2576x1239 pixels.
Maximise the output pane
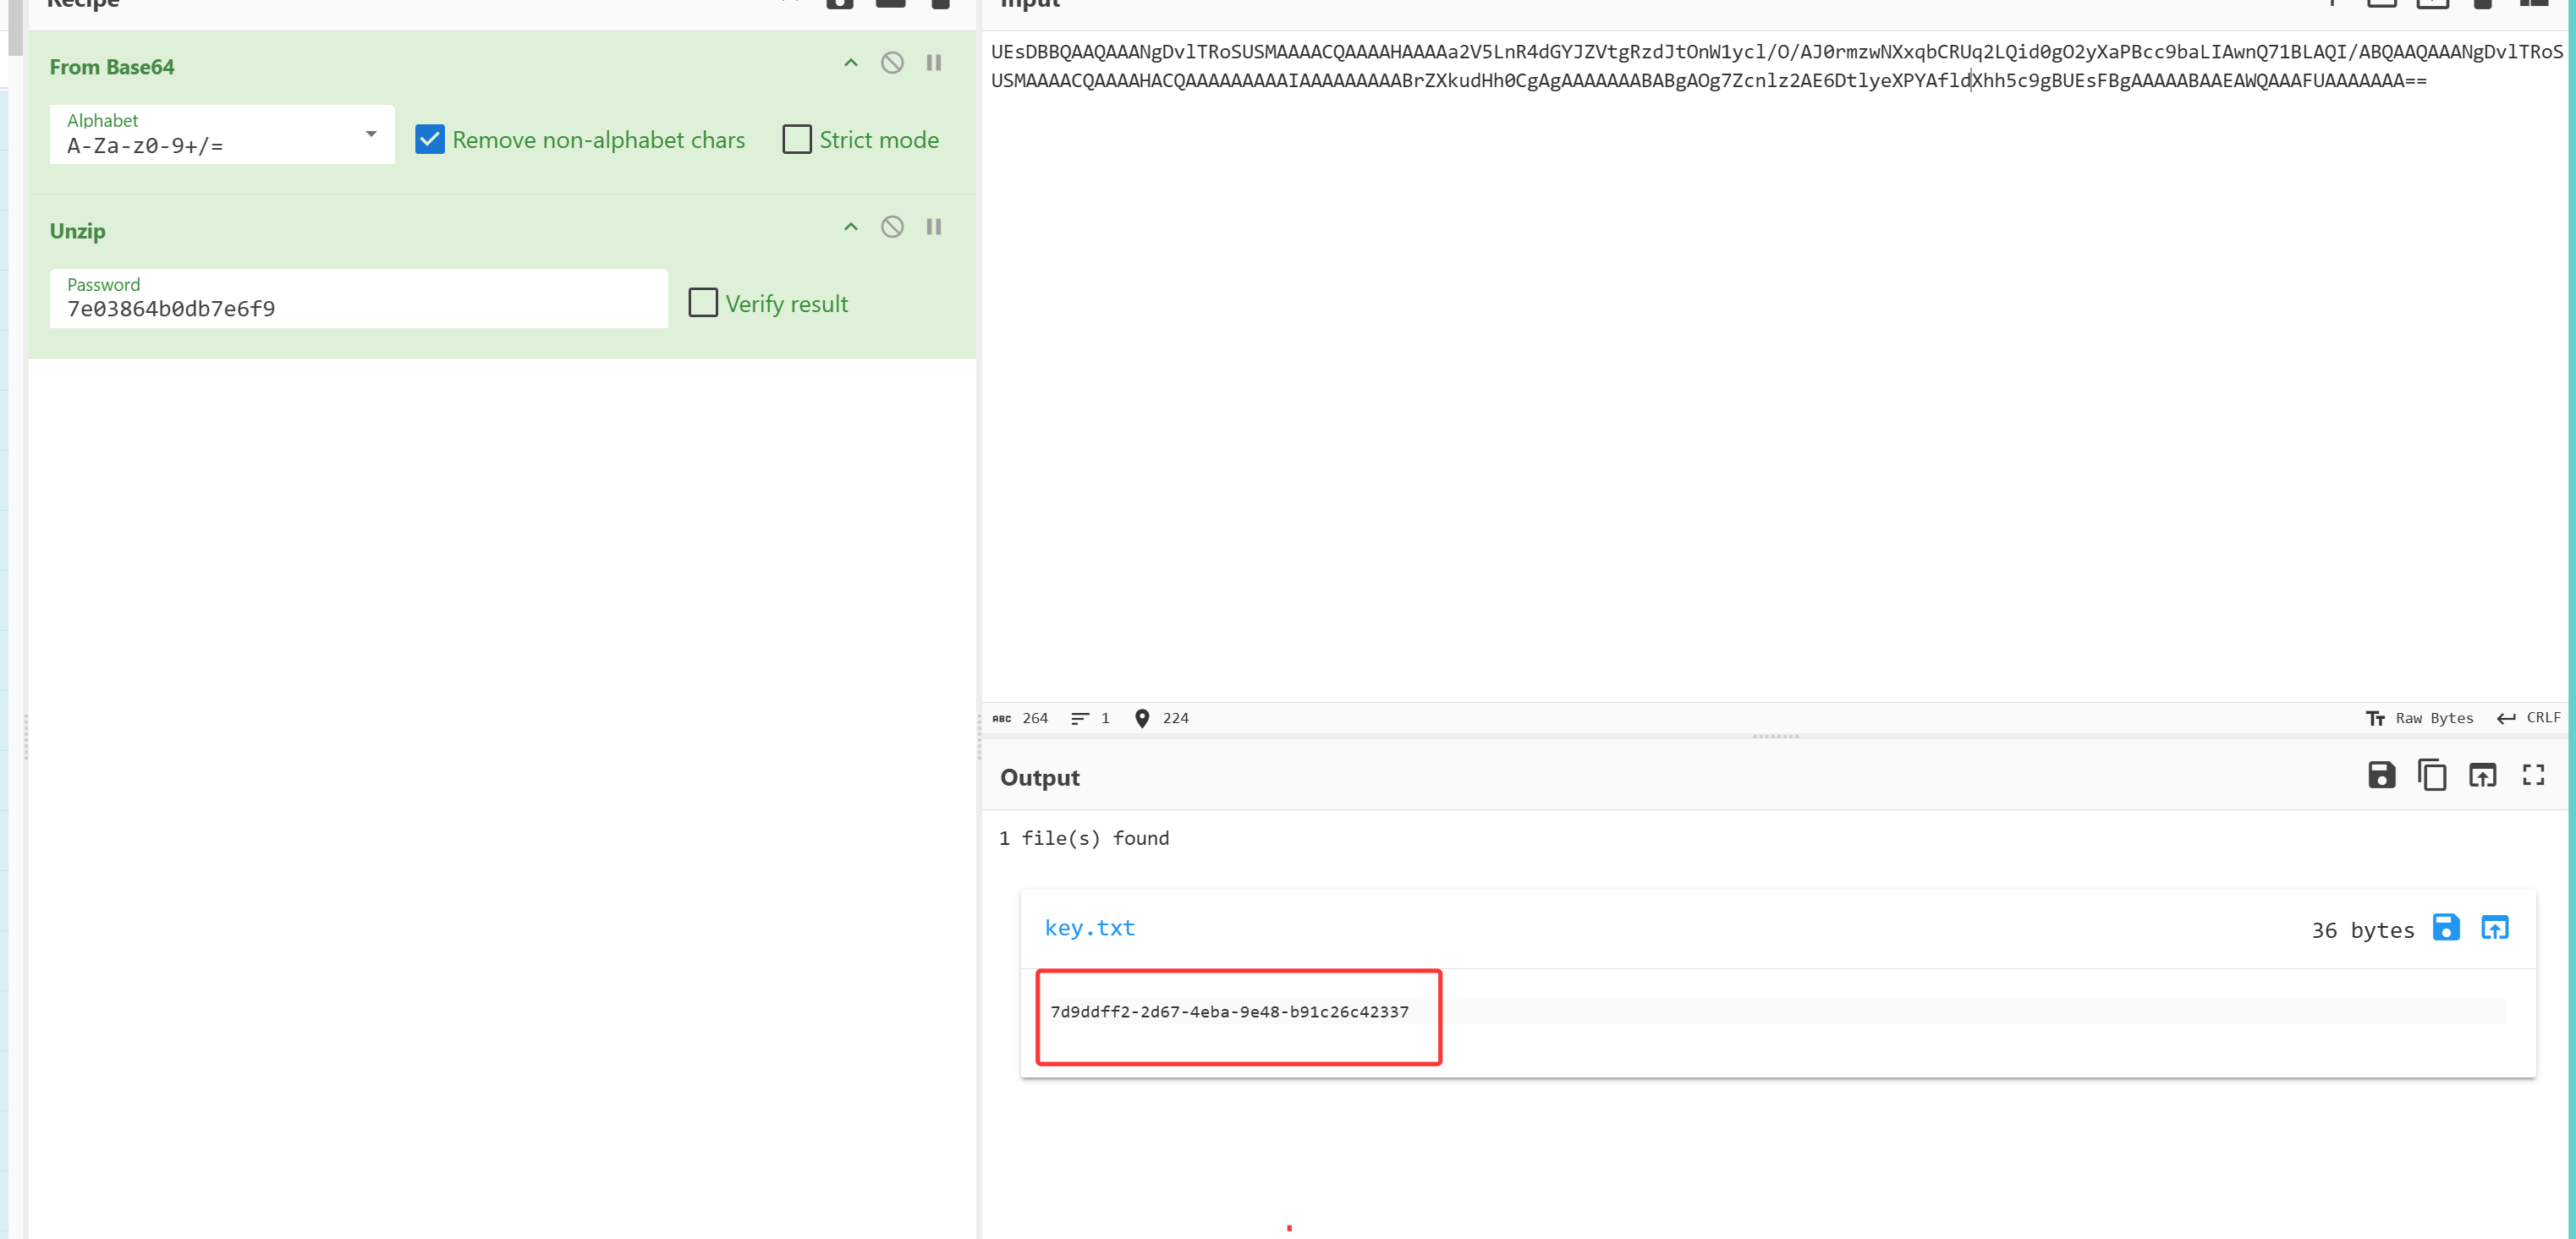coord(2533,775)
